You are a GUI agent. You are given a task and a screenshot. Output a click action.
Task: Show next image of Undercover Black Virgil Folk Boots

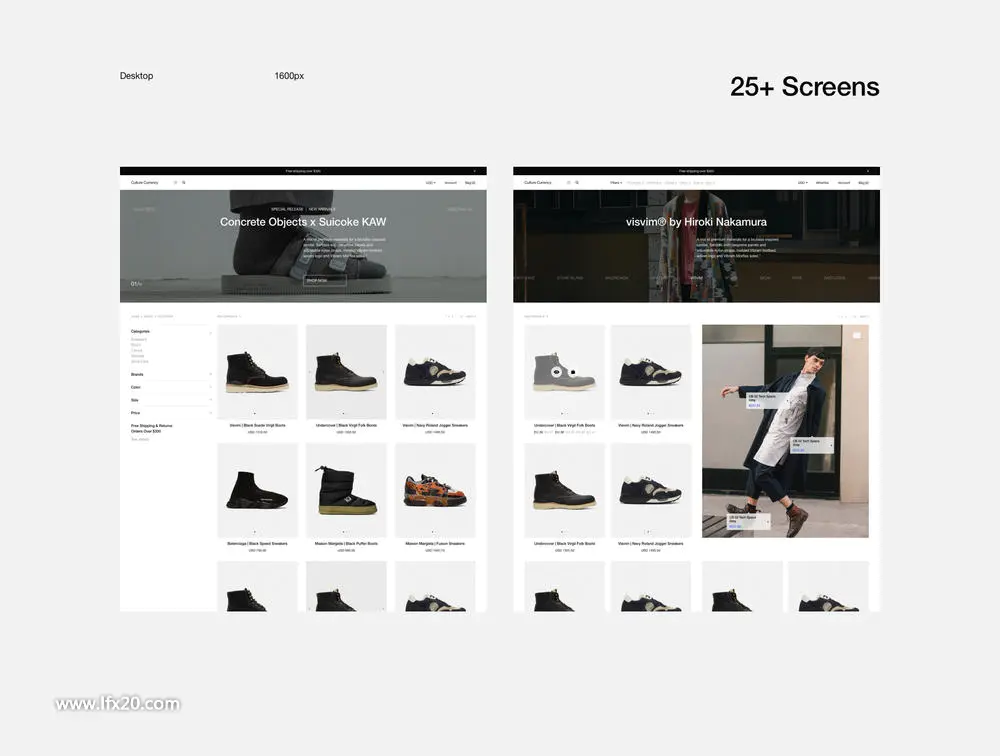(383, 372)
